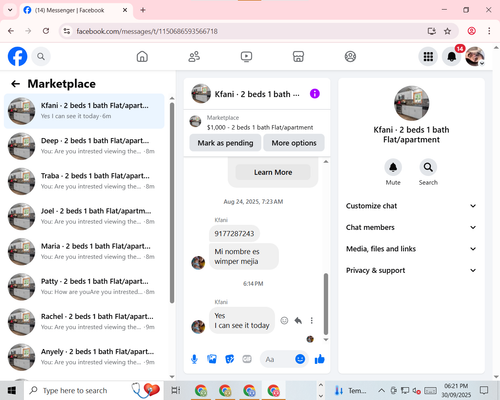Open the Marketplace storefront icon in top navigation
This screenshot has height=400, width=500.
298,56
